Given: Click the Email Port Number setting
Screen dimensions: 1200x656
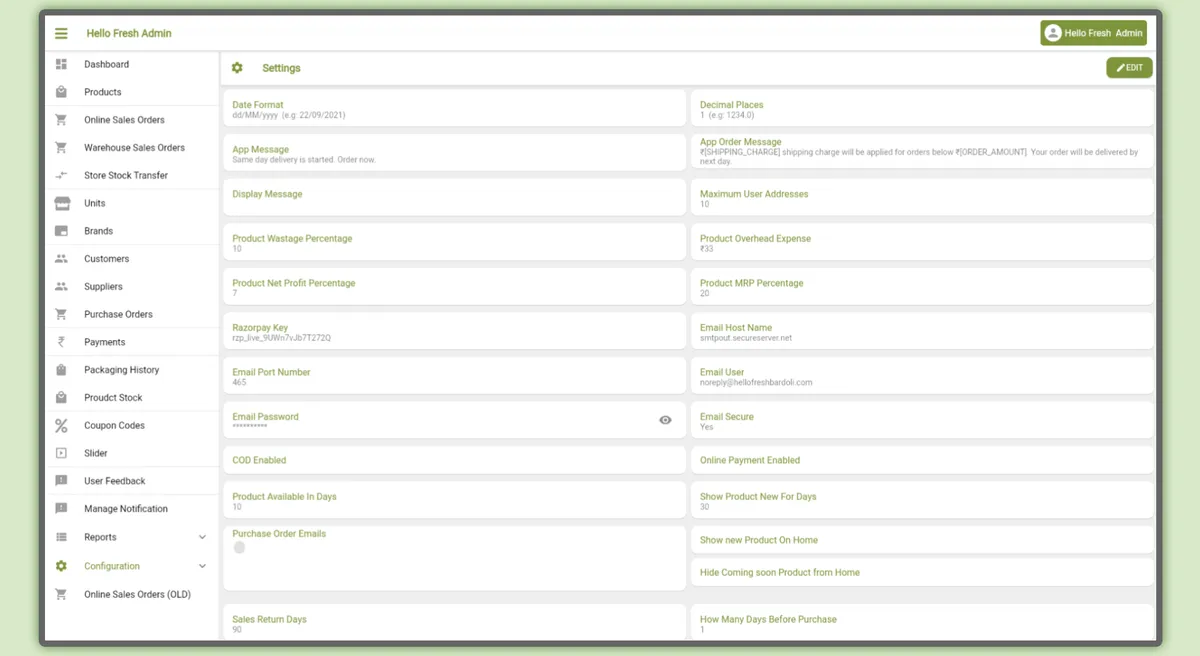Looking at the screenshot, I should point(454,376).
